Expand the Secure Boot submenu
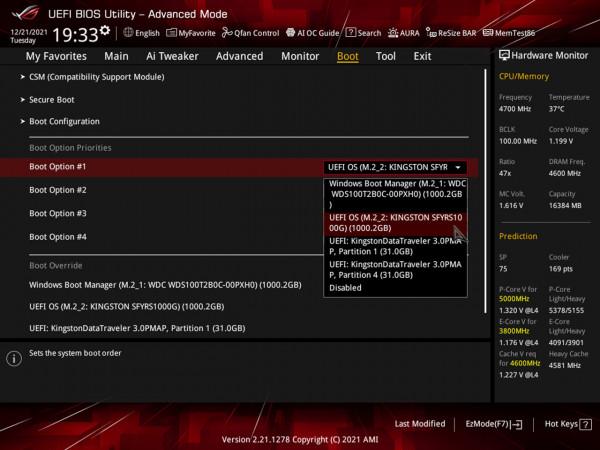This screenshot has height=450, width=600. coord(47,99)
